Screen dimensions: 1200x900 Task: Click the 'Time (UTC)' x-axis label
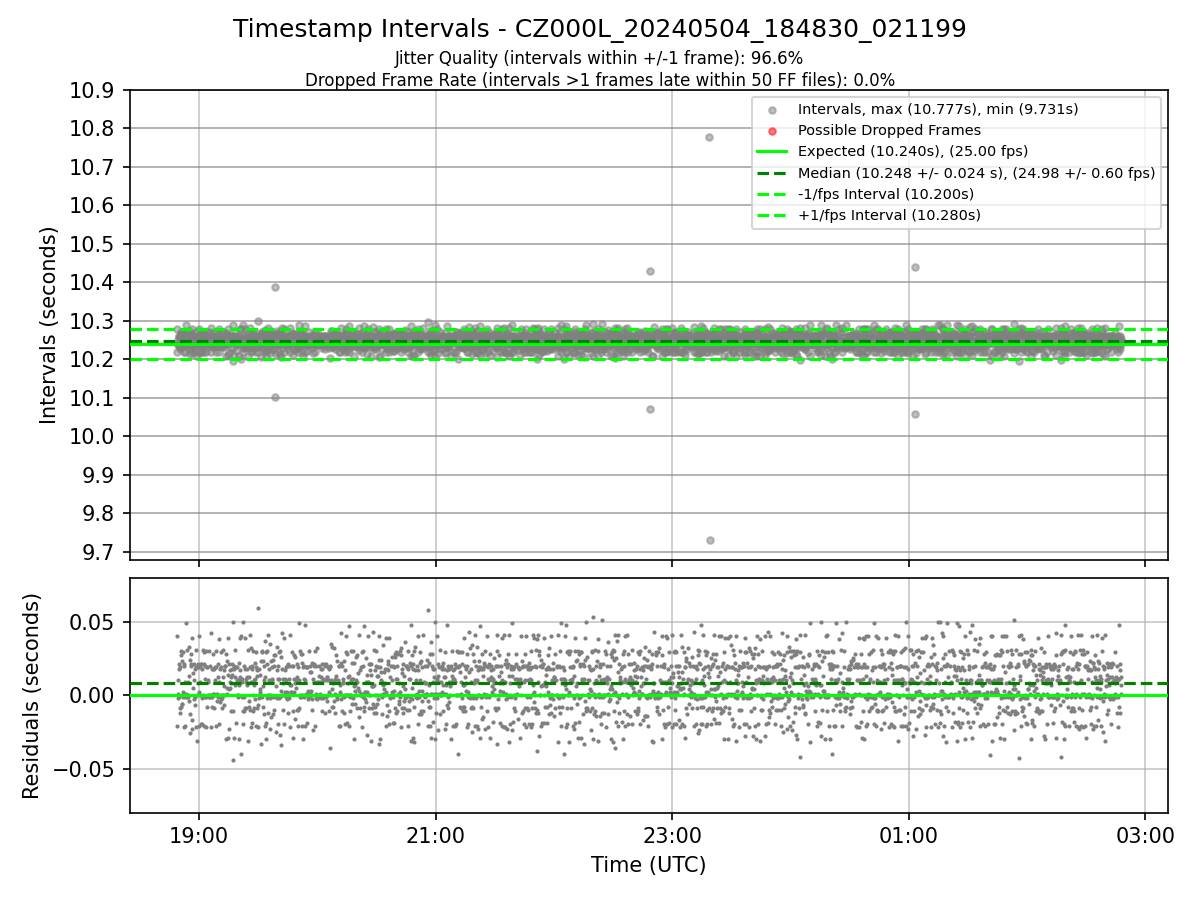(x=648, y=865)
